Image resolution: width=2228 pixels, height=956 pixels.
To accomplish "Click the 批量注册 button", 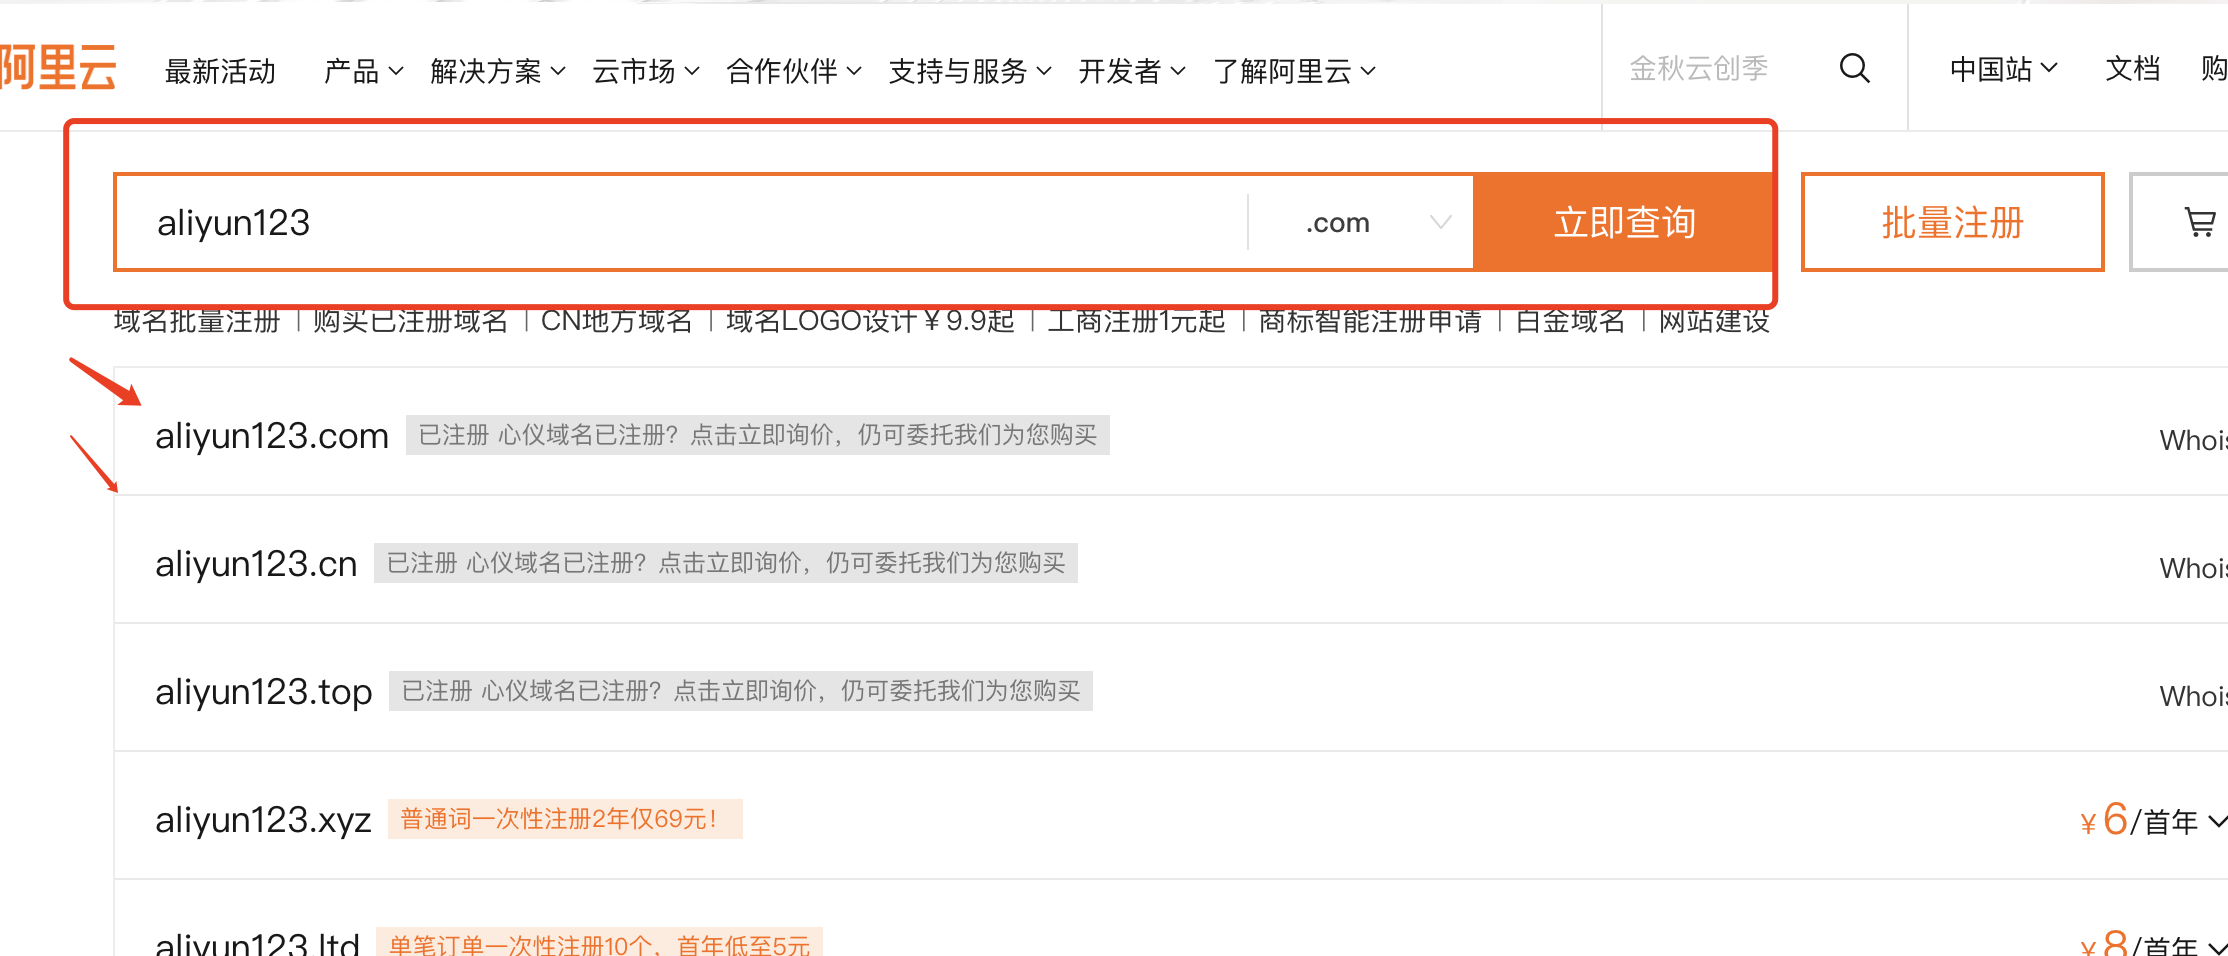I will tap(1952, 222).
